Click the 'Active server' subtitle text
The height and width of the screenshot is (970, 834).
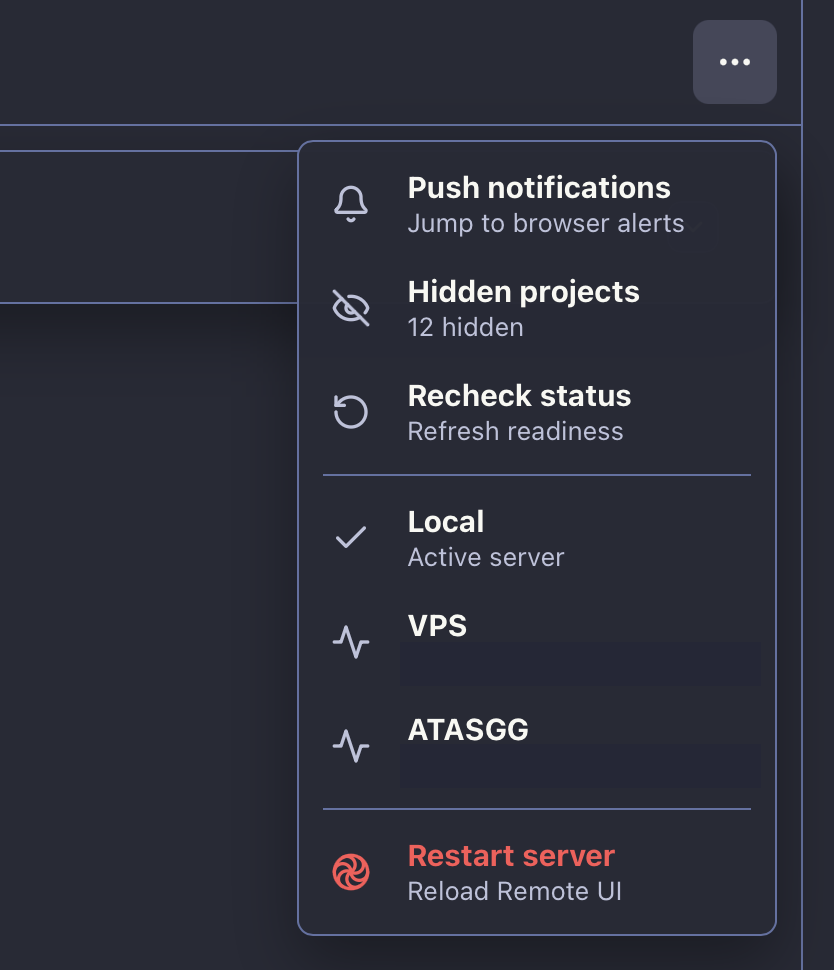486,557
